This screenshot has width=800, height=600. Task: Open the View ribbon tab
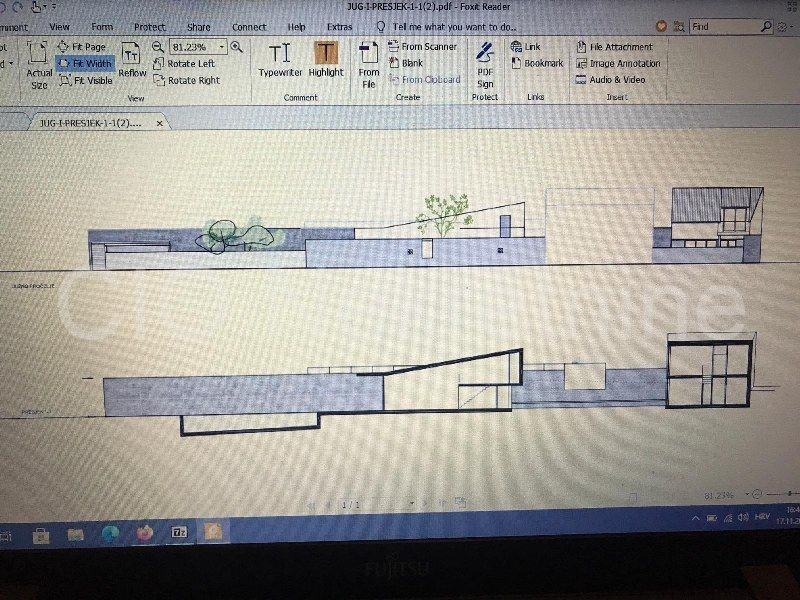[x=59, y=27]
